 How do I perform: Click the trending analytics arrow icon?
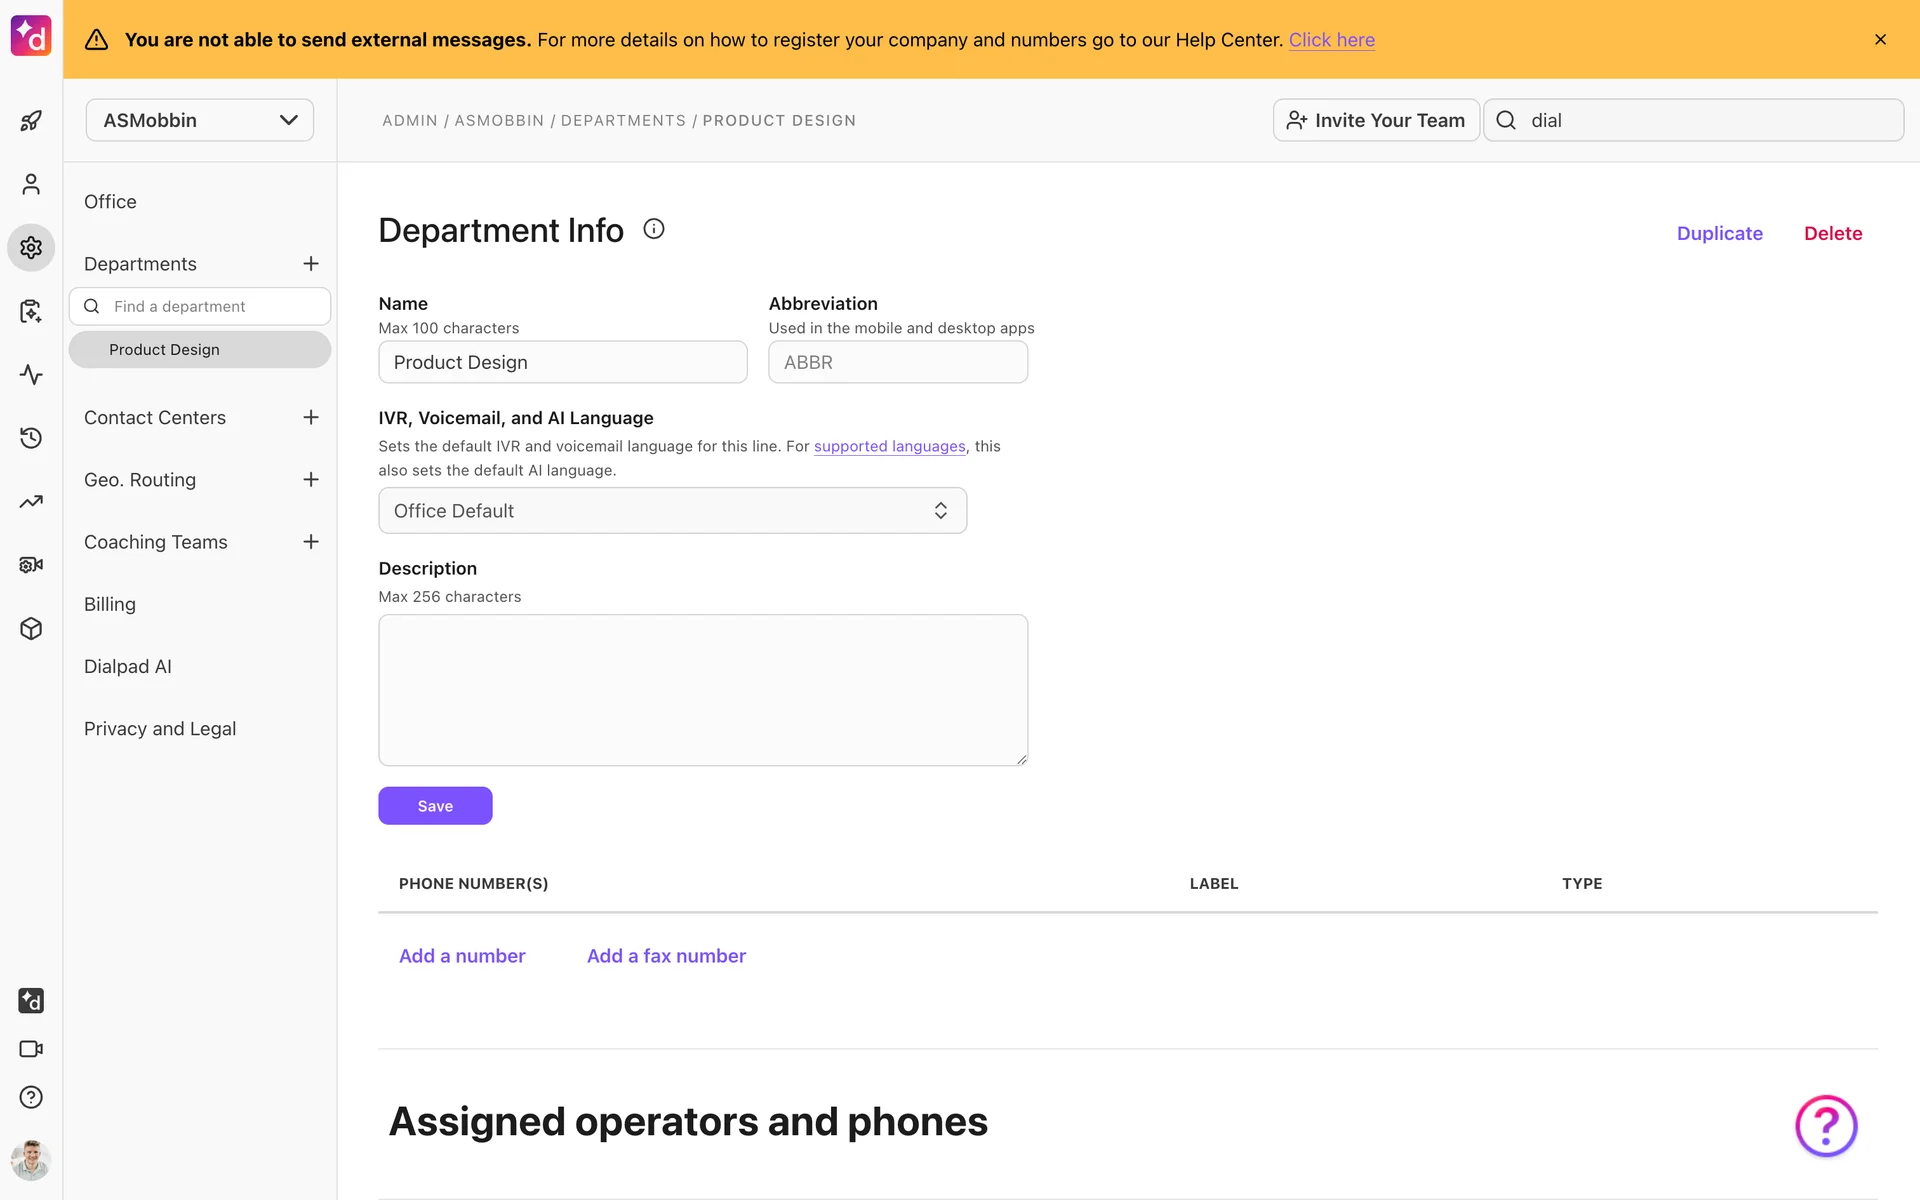[x=31, y=502]
